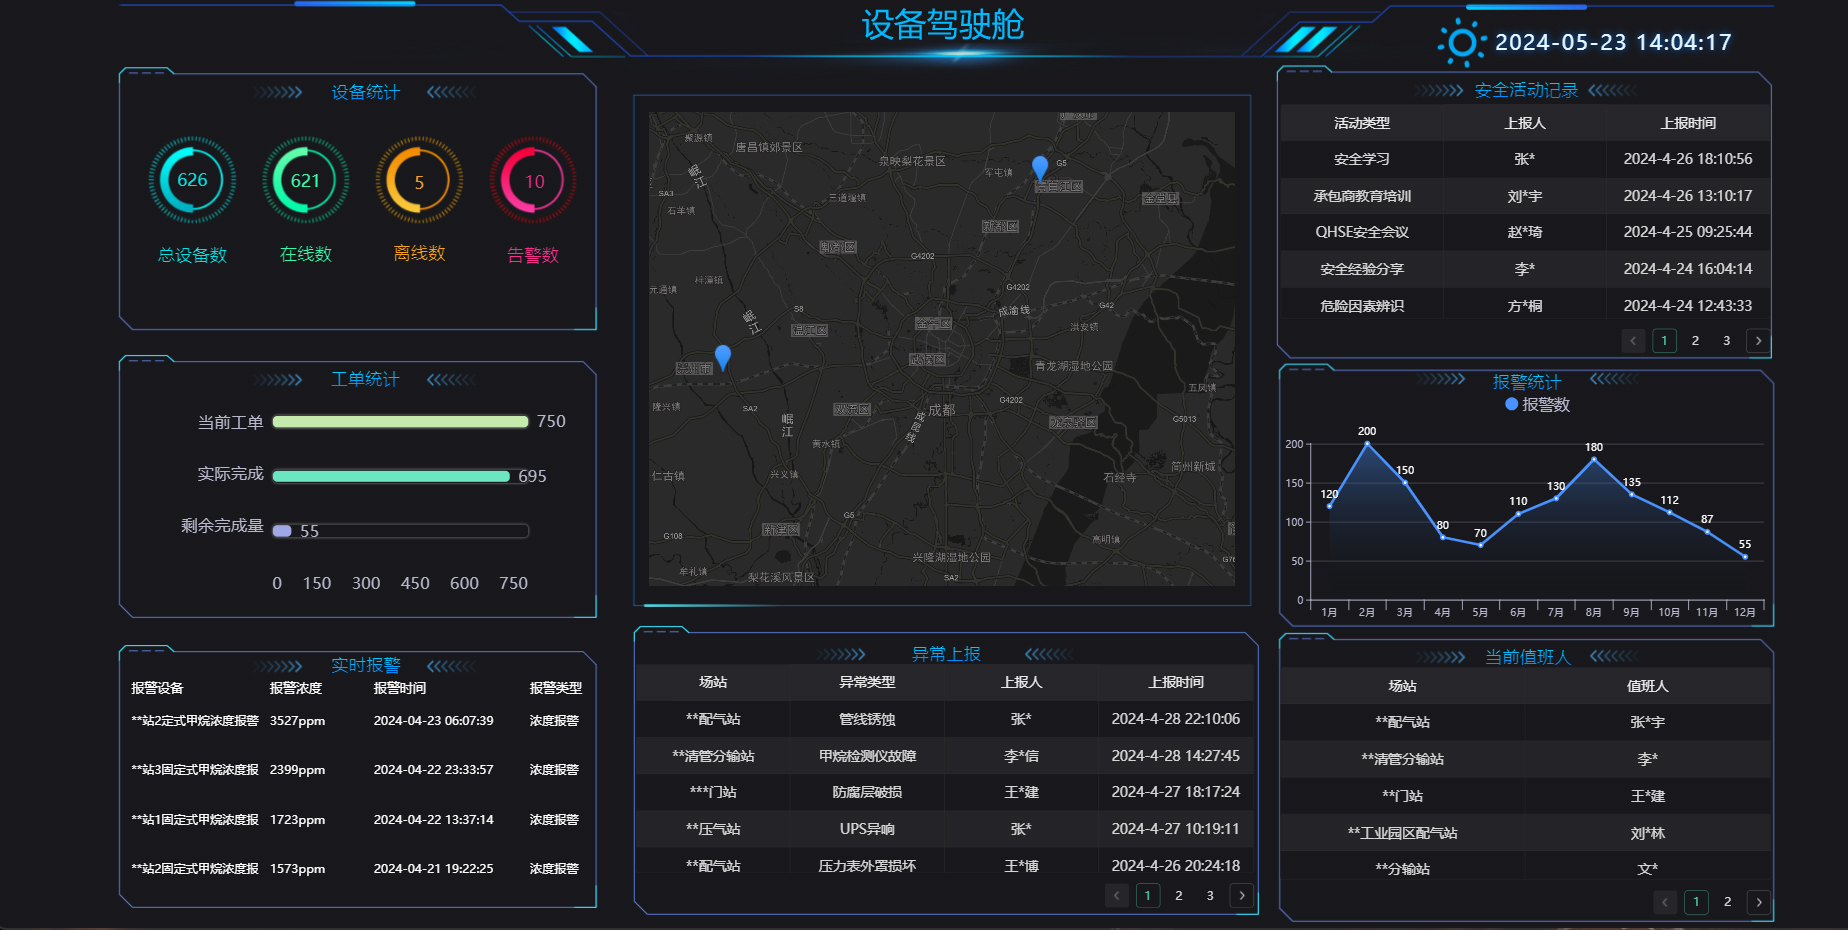Click the 实际完成 progress bar at 695
Viewport: 1848px width, 930px height.
(391, 476)
